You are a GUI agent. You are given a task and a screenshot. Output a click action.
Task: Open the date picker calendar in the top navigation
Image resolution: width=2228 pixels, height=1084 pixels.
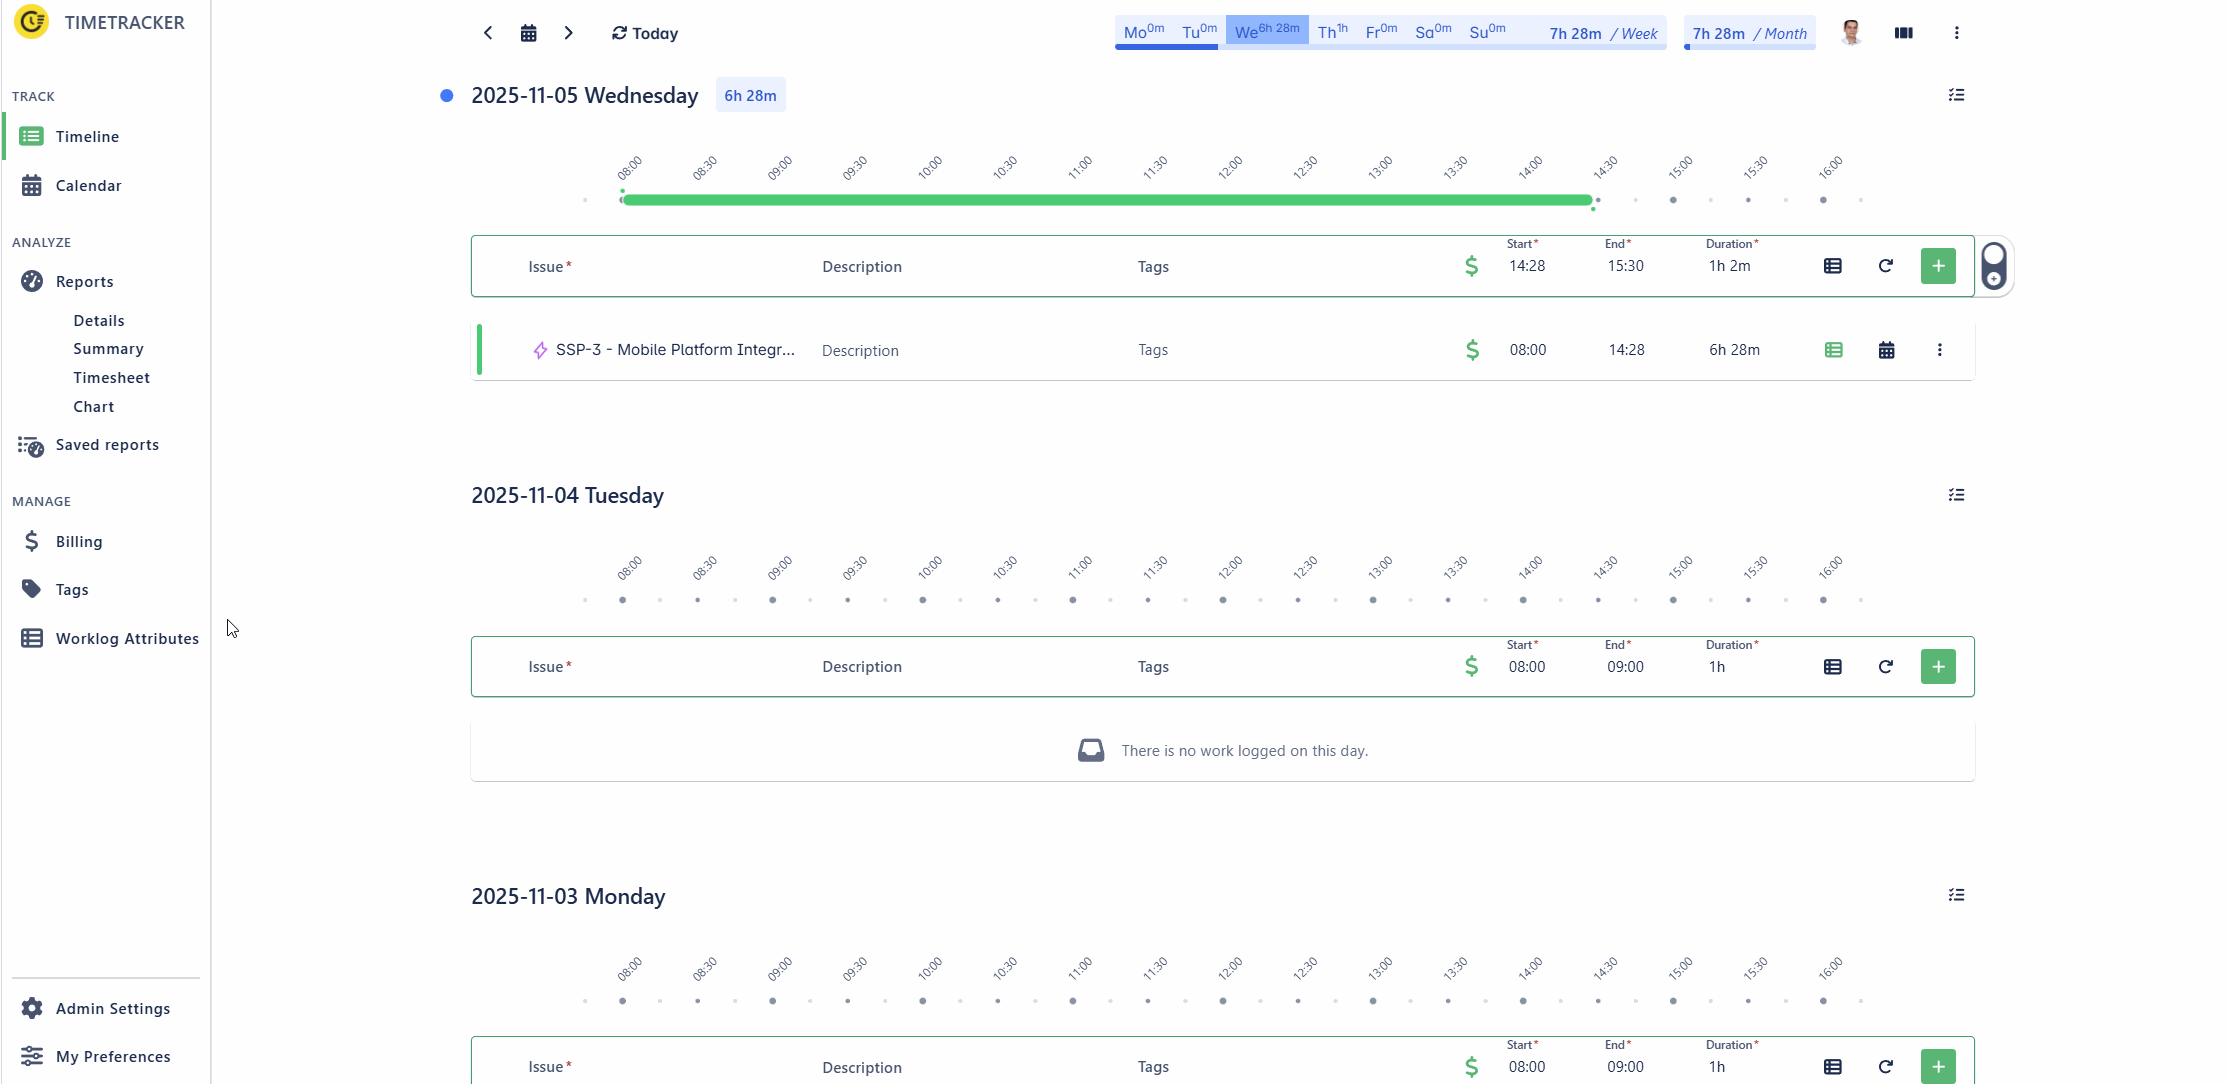(x=528, y=32)
